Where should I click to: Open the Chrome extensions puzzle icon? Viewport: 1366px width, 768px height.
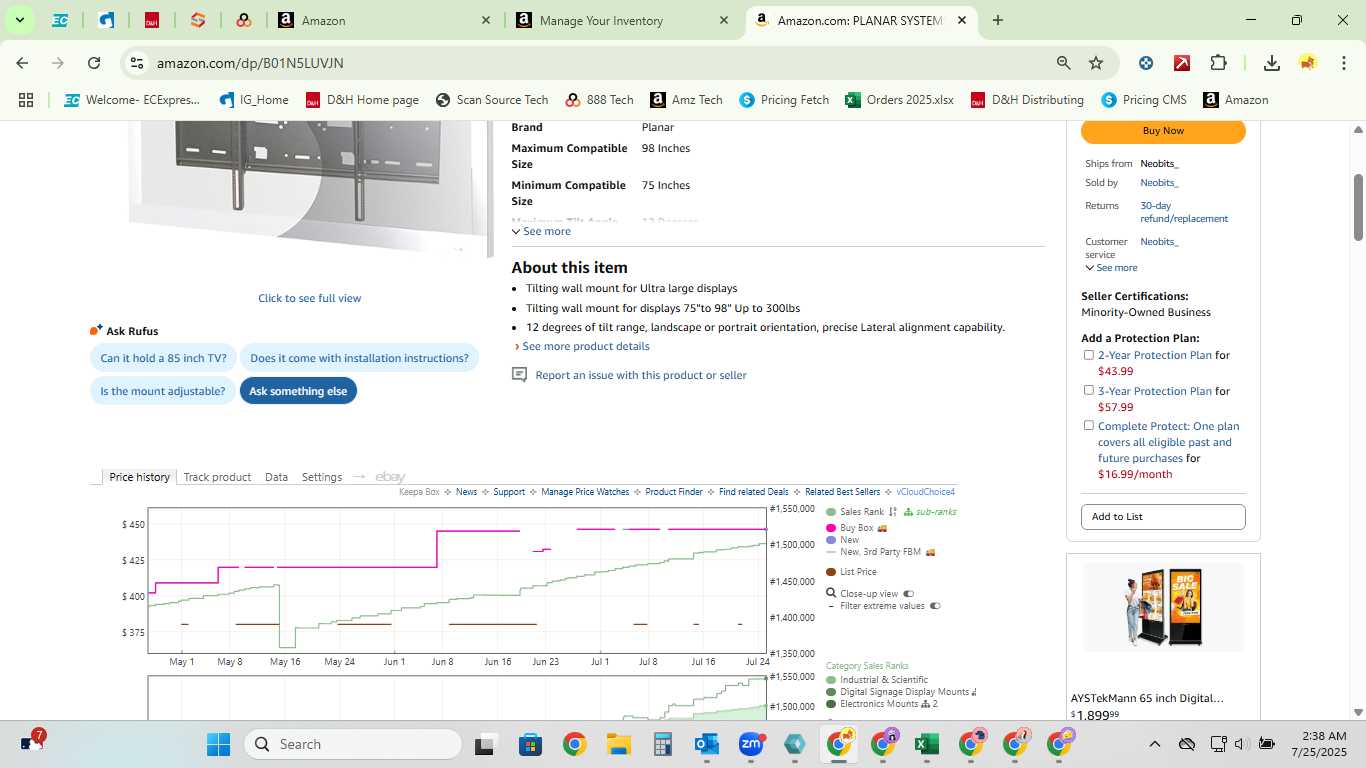coord(1218,63)
